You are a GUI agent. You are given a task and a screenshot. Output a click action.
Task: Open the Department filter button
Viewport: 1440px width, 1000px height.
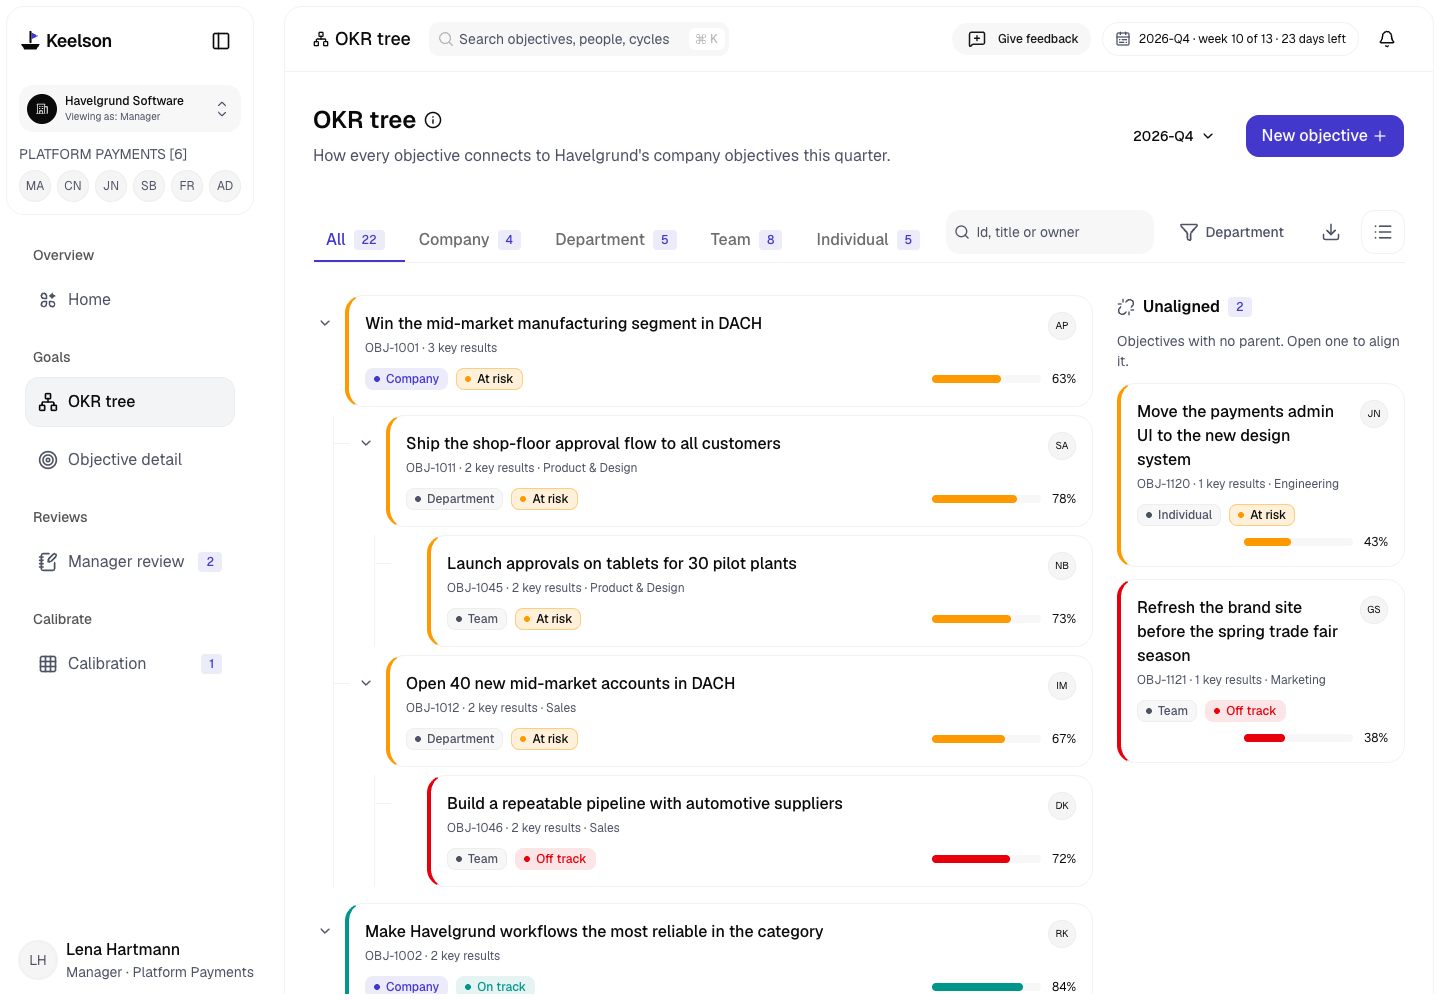(x=1232, y=232)
